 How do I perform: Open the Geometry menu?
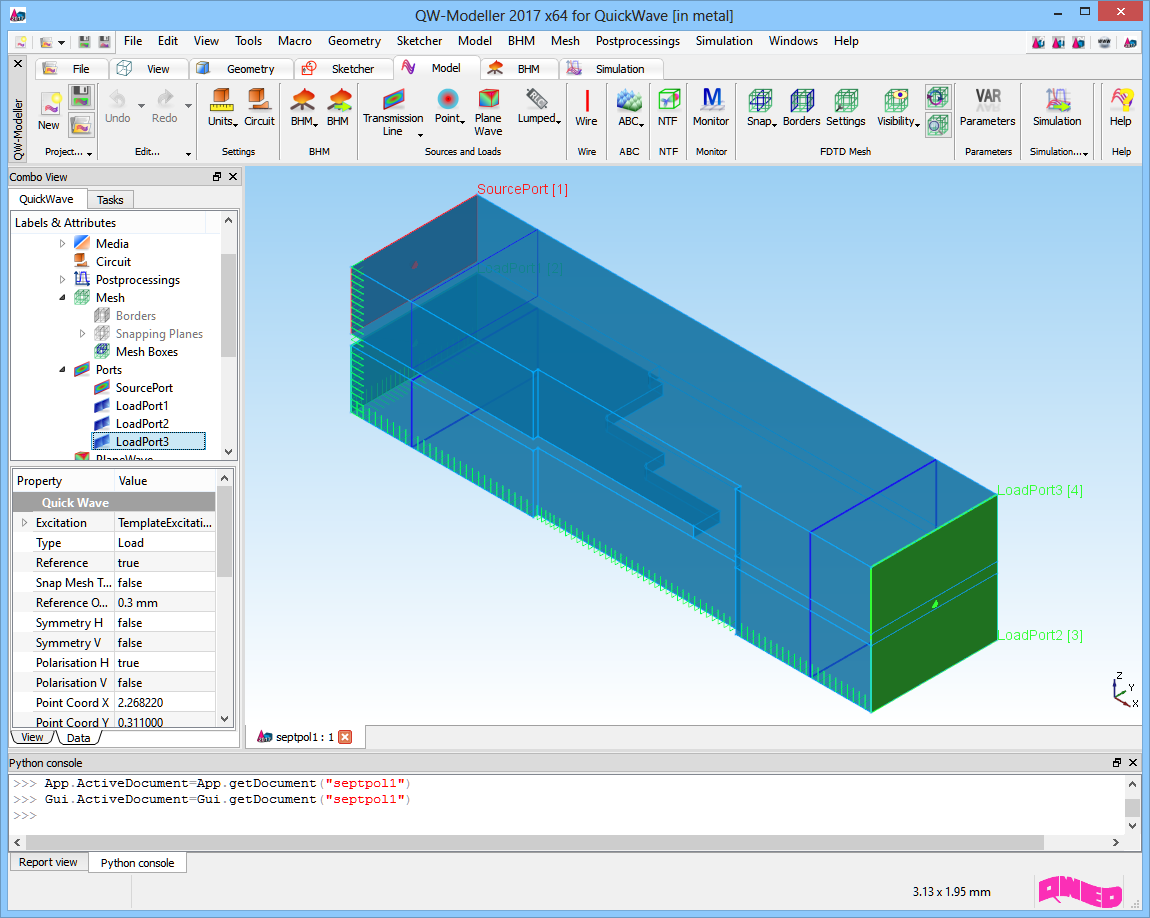coord(354,41)
